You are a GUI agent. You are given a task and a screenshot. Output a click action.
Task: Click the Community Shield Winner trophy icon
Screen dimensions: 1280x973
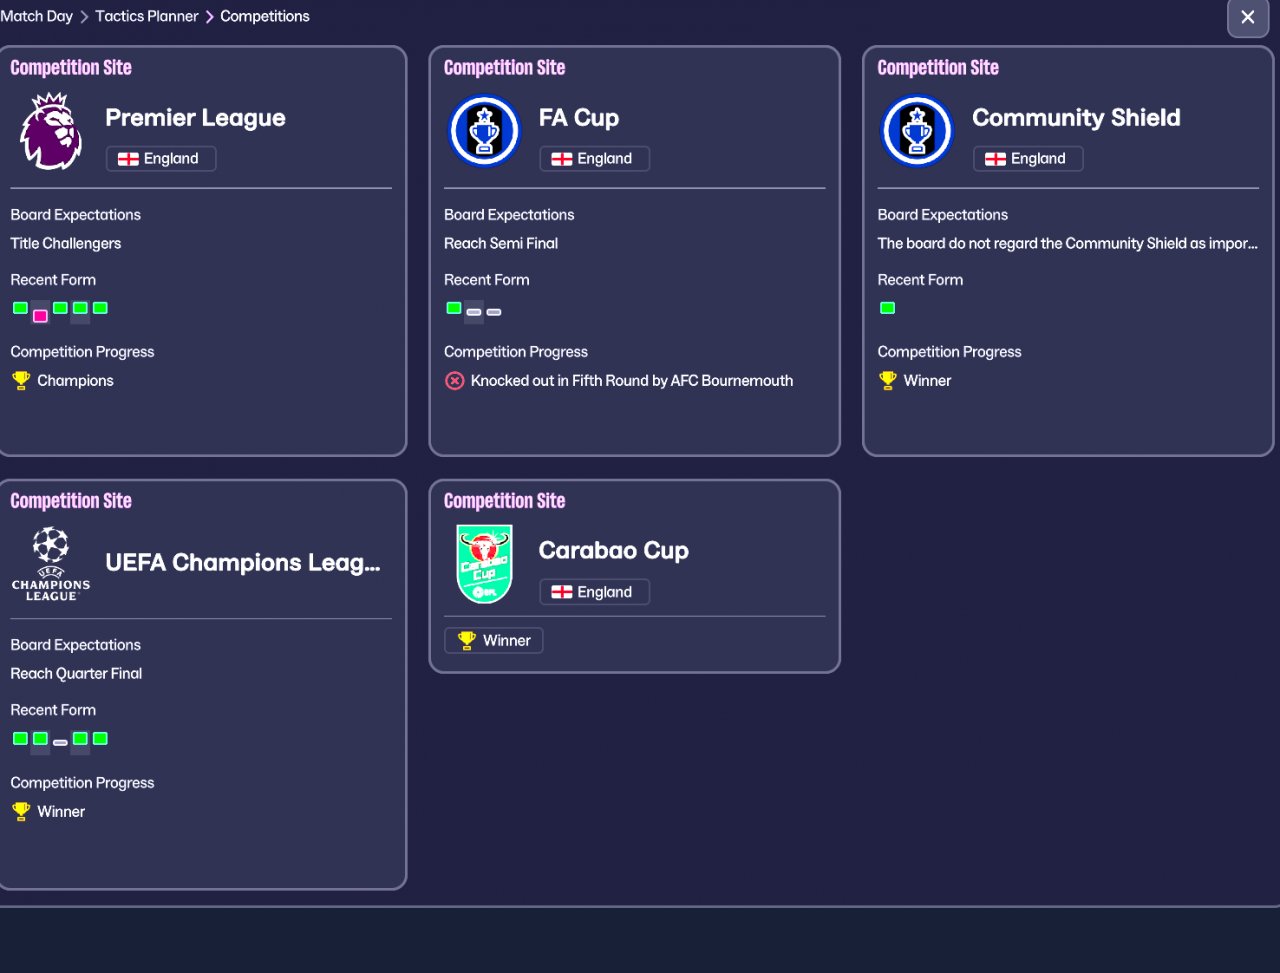[888, 380]
